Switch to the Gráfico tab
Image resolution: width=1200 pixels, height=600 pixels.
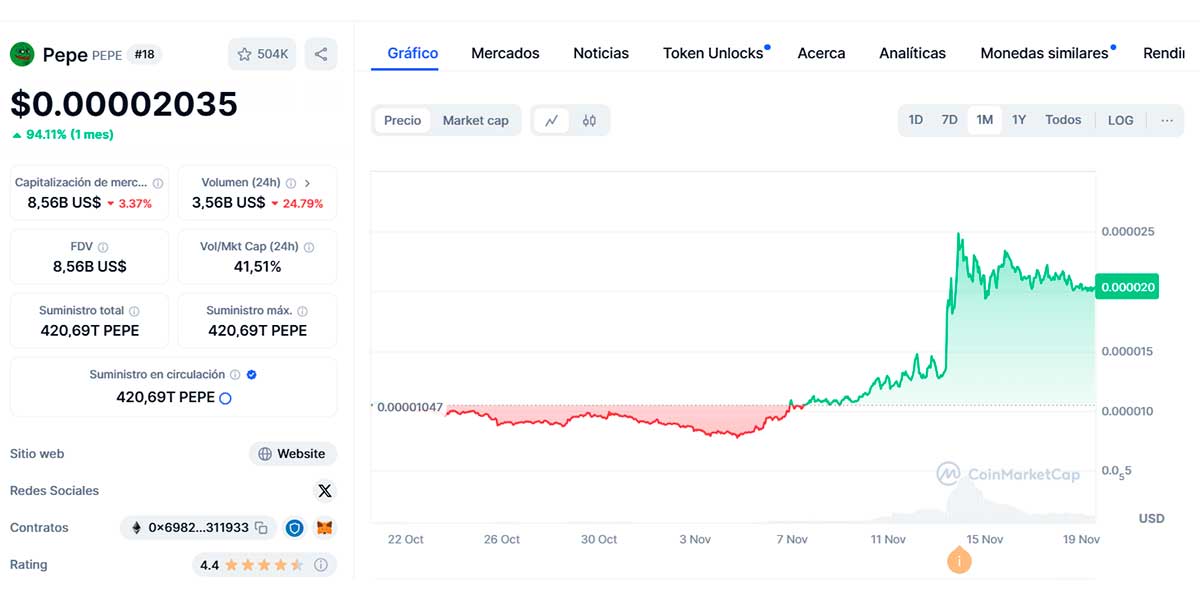tap(412, 53)
